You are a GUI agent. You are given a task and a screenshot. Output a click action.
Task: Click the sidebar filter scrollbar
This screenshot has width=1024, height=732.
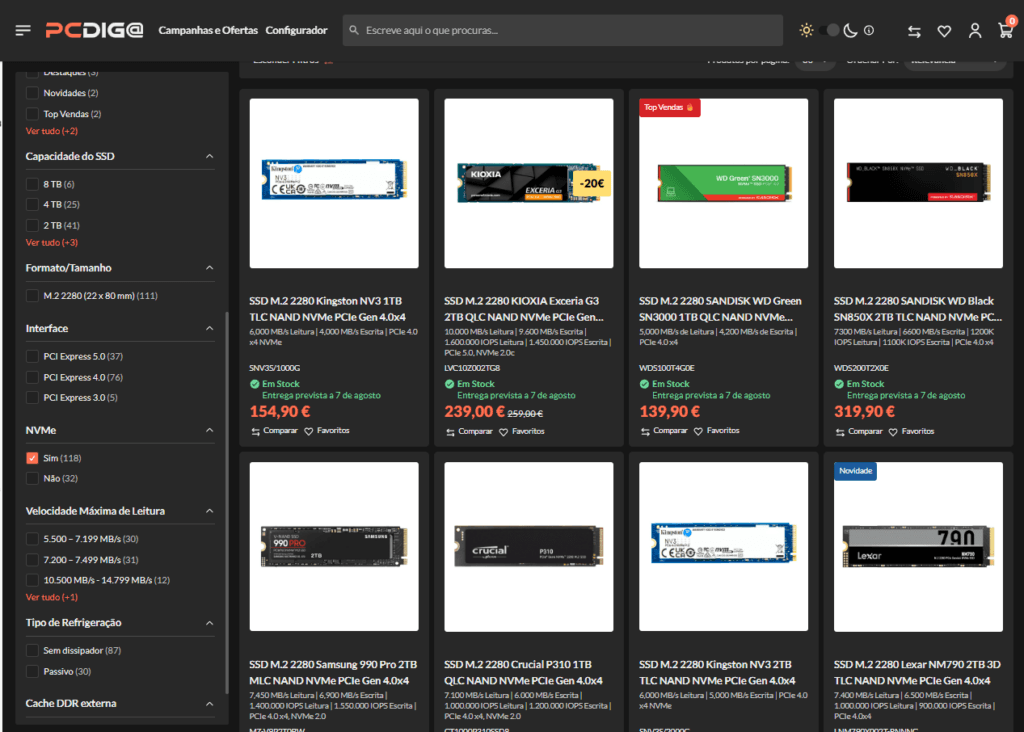point(227,503)
